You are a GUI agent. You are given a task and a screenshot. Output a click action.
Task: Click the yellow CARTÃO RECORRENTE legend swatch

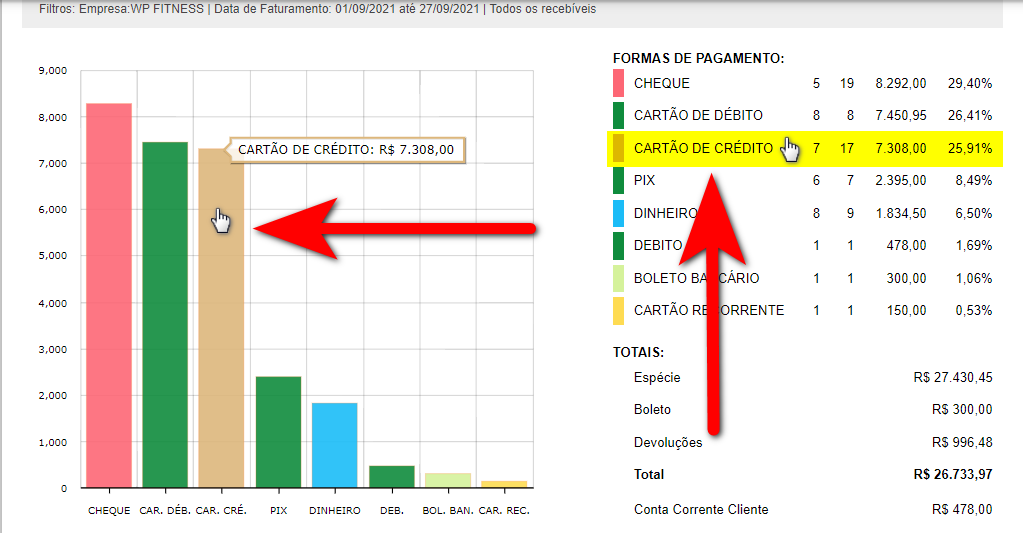pyautogui.click(x=618, y=310)
